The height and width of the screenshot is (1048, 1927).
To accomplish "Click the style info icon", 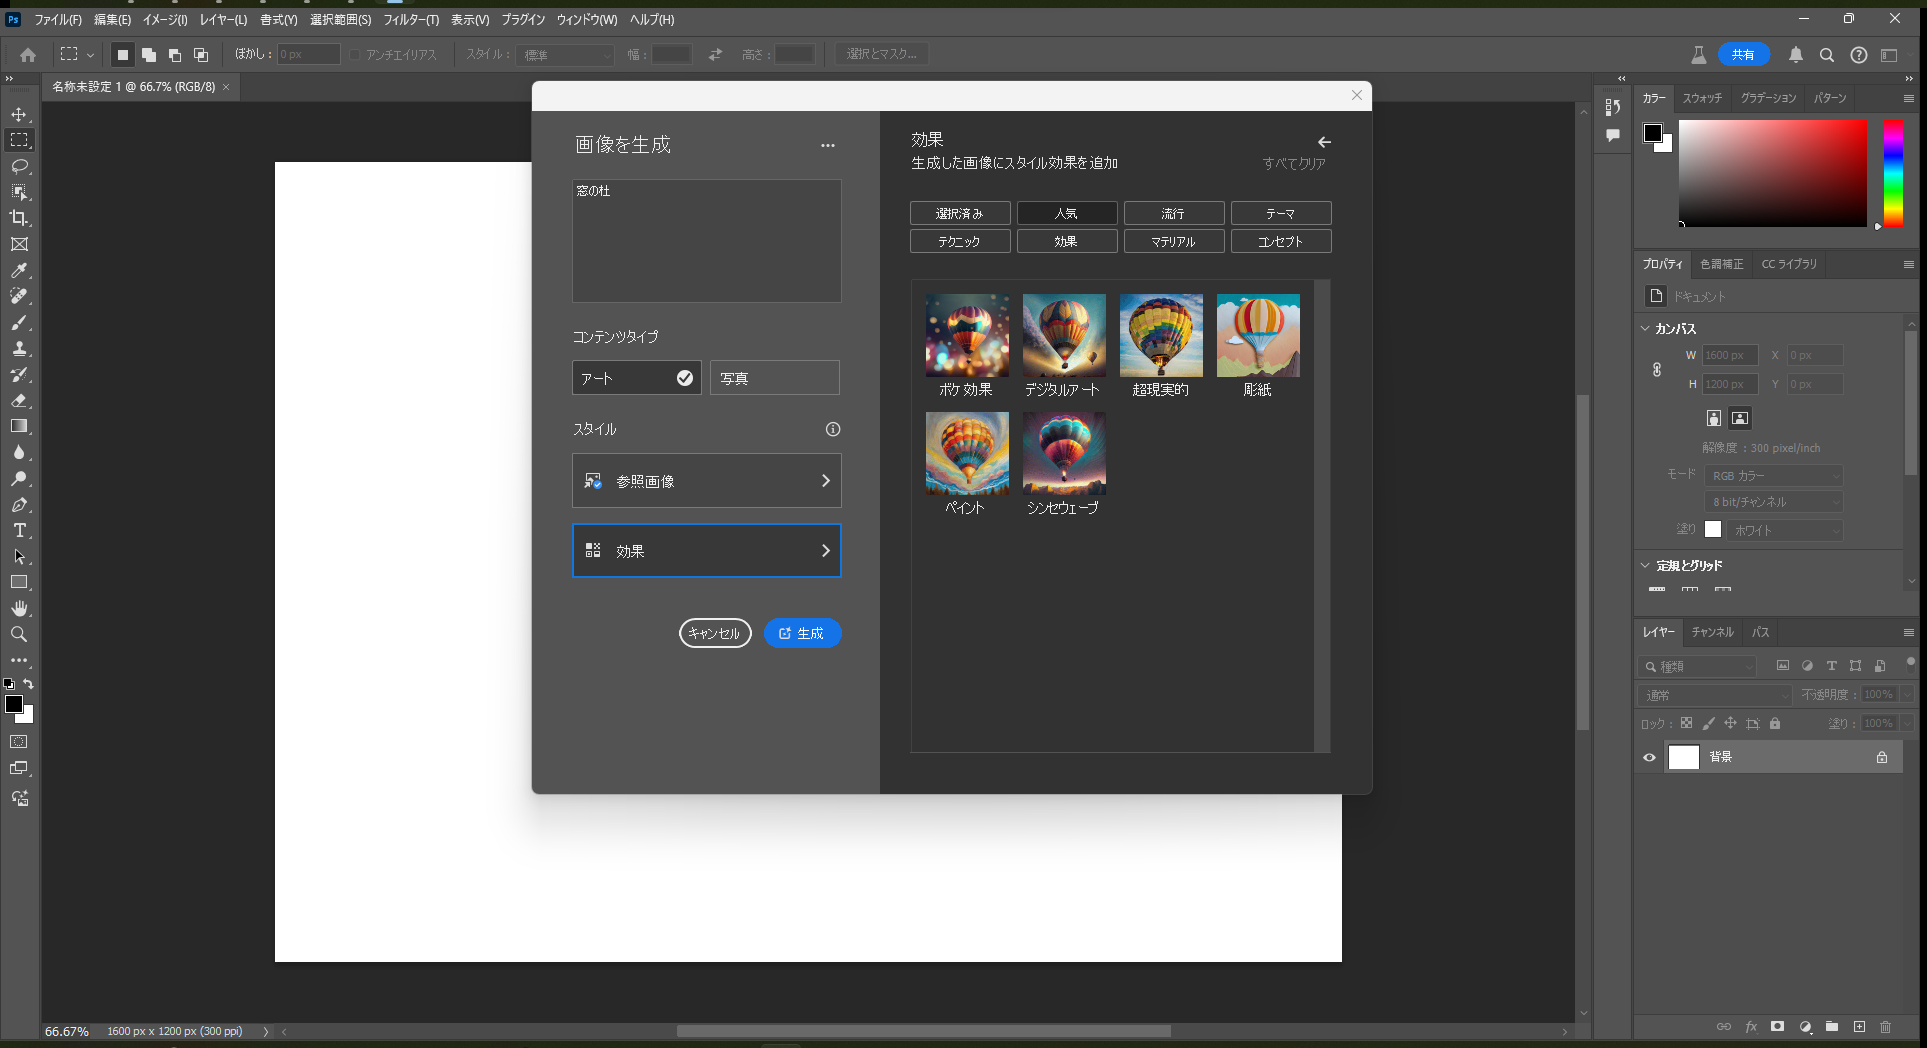I will 833,429.
